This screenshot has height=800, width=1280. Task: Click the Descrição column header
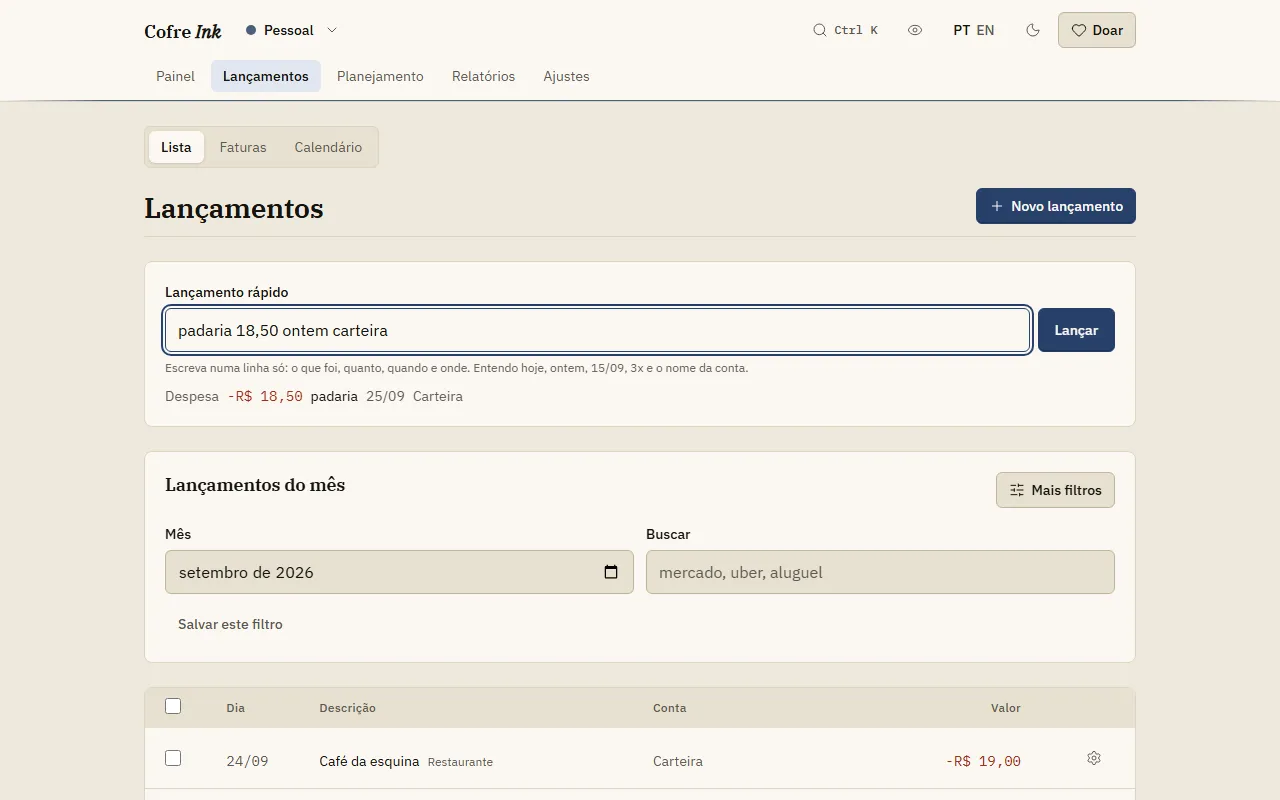tap(347, 708)
